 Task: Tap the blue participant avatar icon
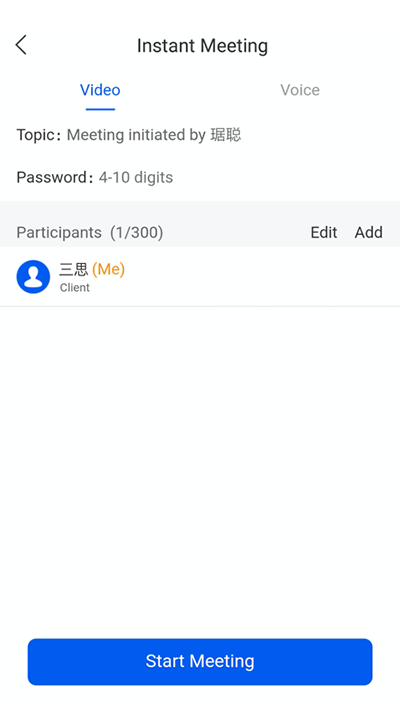coord(33,277)
